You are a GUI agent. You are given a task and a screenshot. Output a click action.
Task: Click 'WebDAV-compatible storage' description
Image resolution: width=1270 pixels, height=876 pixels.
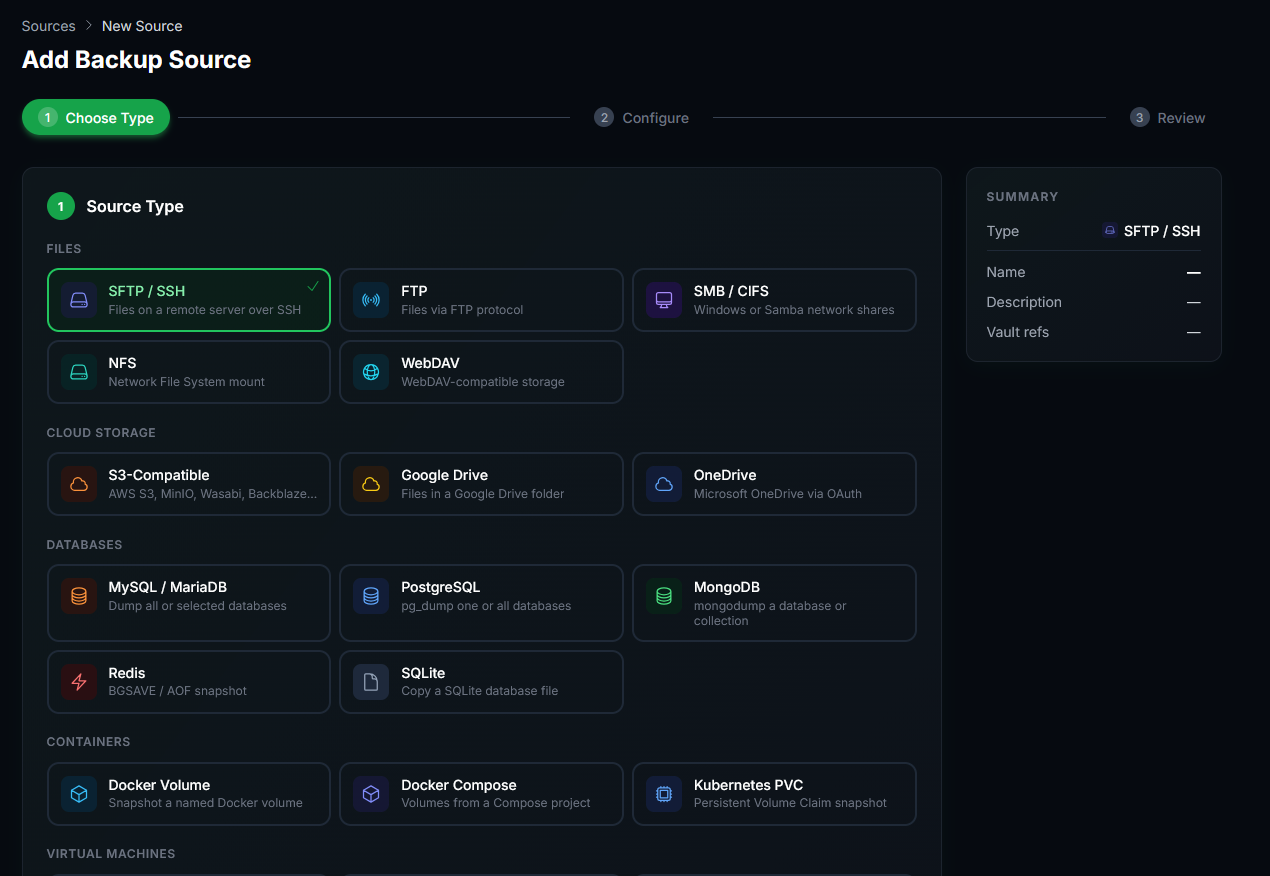[483, 382]
